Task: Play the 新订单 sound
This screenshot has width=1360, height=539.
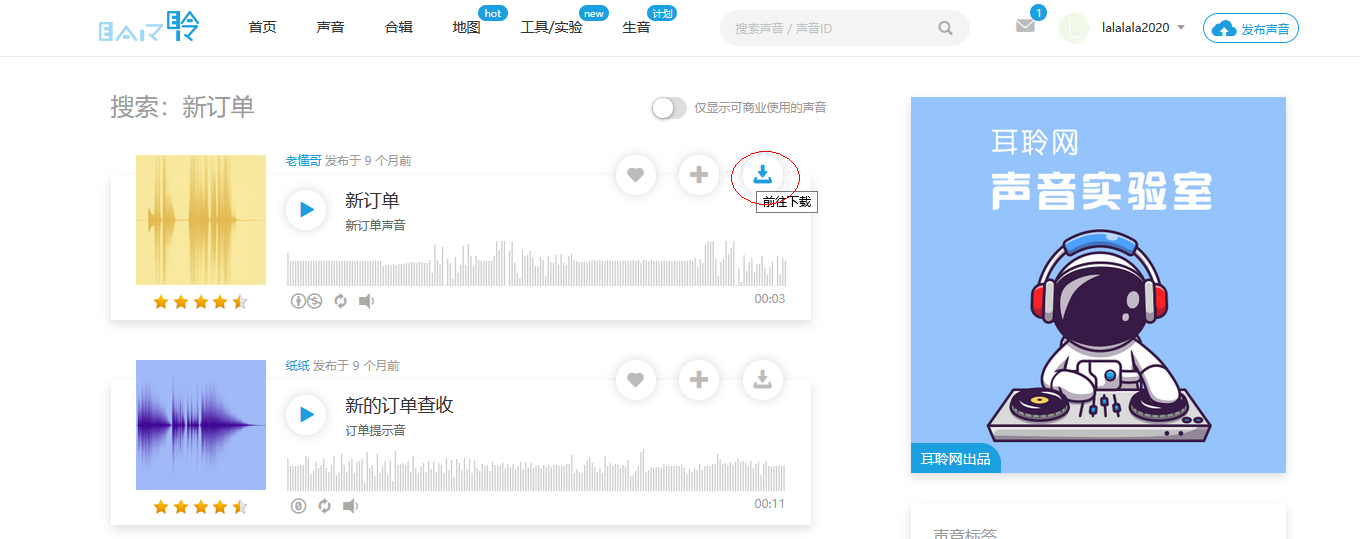Action: click(306, 210)
